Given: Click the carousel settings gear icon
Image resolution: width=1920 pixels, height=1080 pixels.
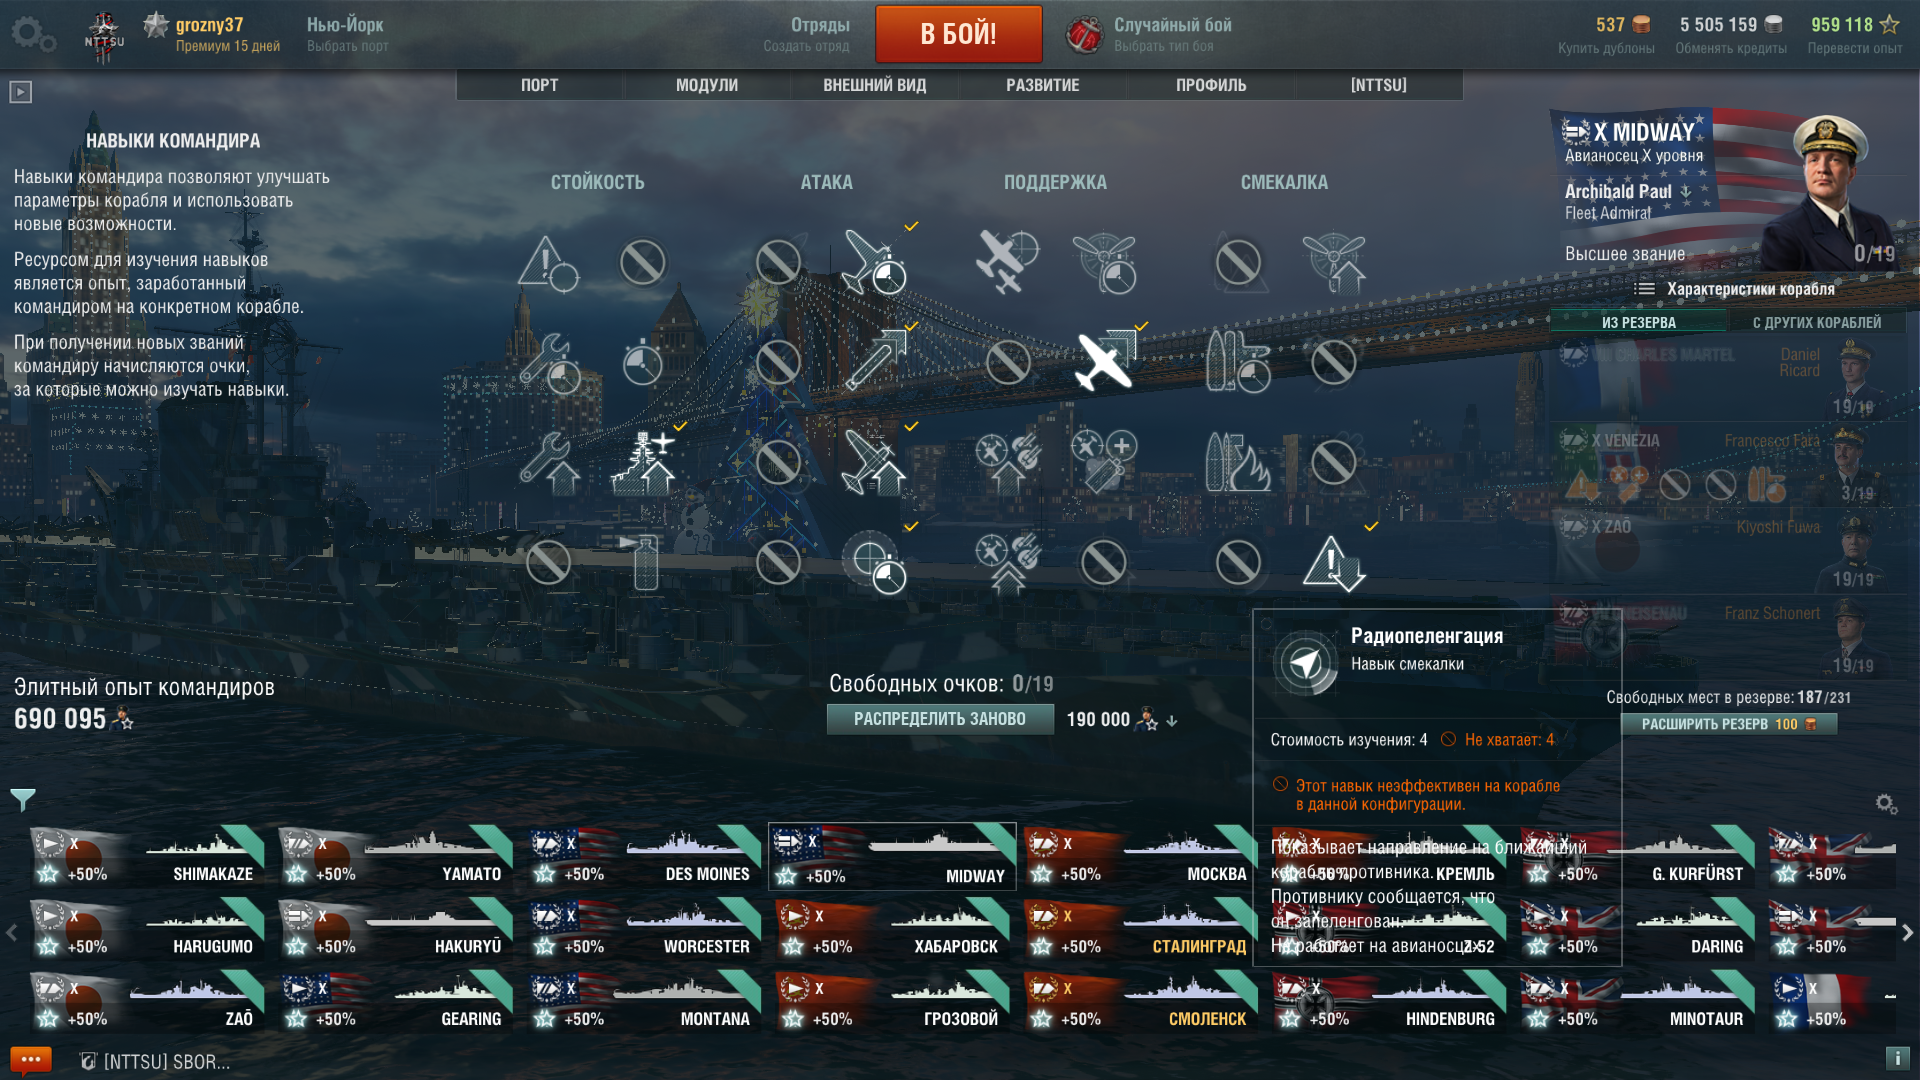Looking at the screenshot, I should [x=1886, y=803].
